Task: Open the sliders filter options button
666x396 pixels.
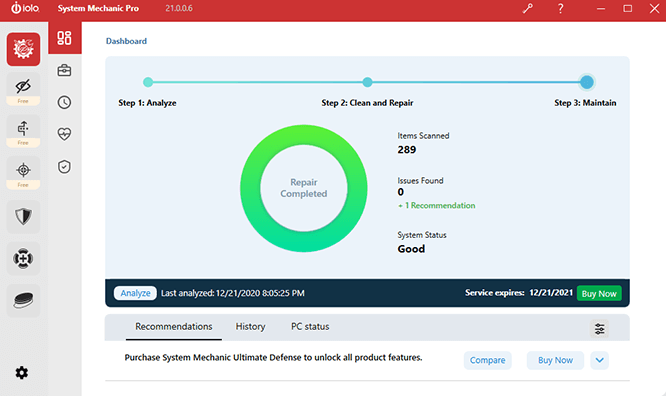Action: (x=599, y=328)
